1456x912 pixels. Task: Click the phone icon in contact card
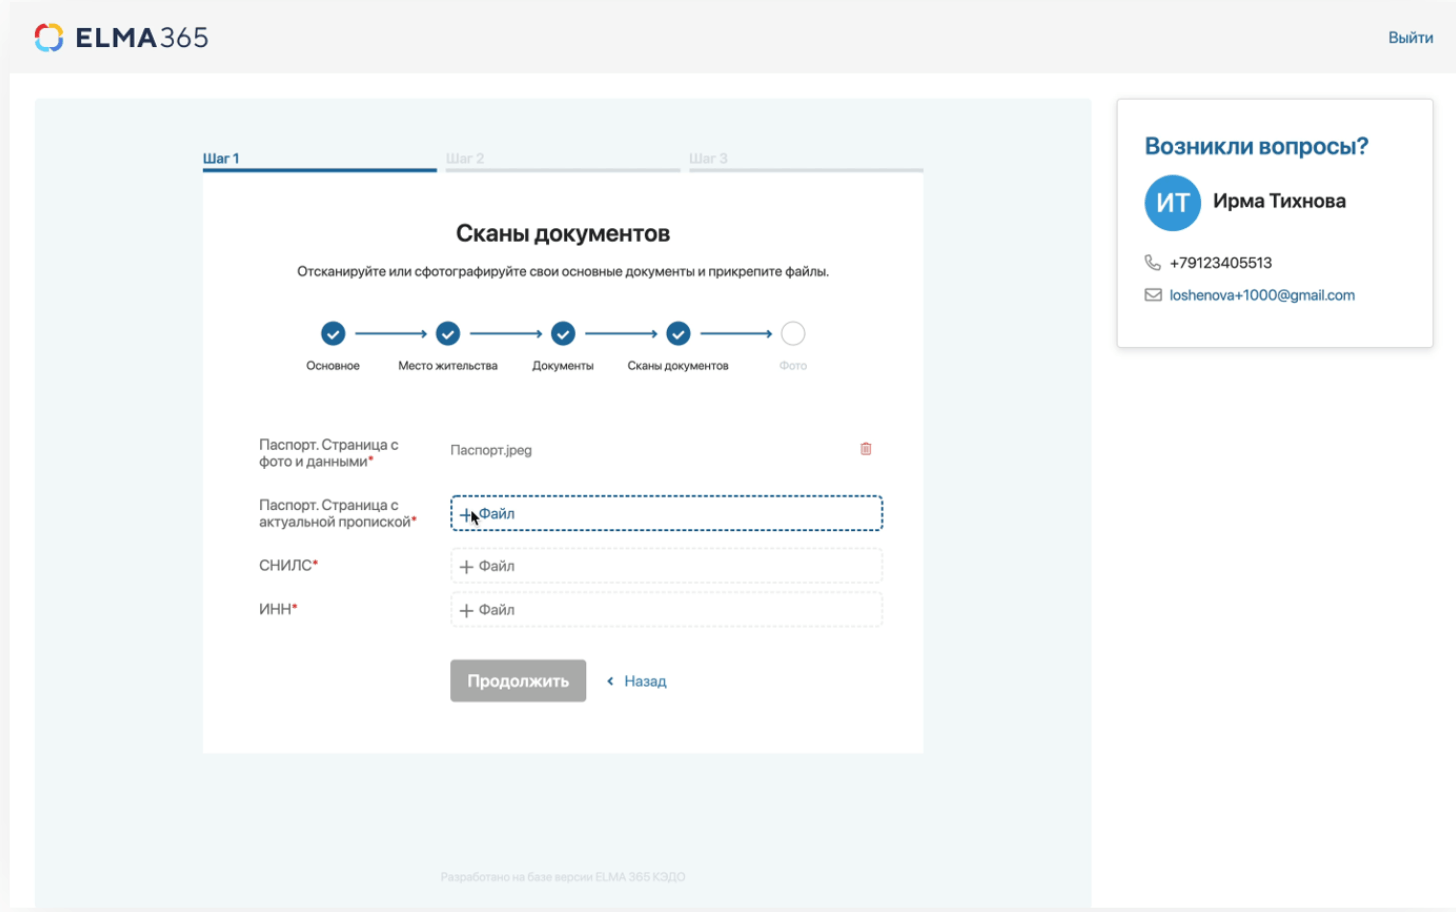(1152, 263)
